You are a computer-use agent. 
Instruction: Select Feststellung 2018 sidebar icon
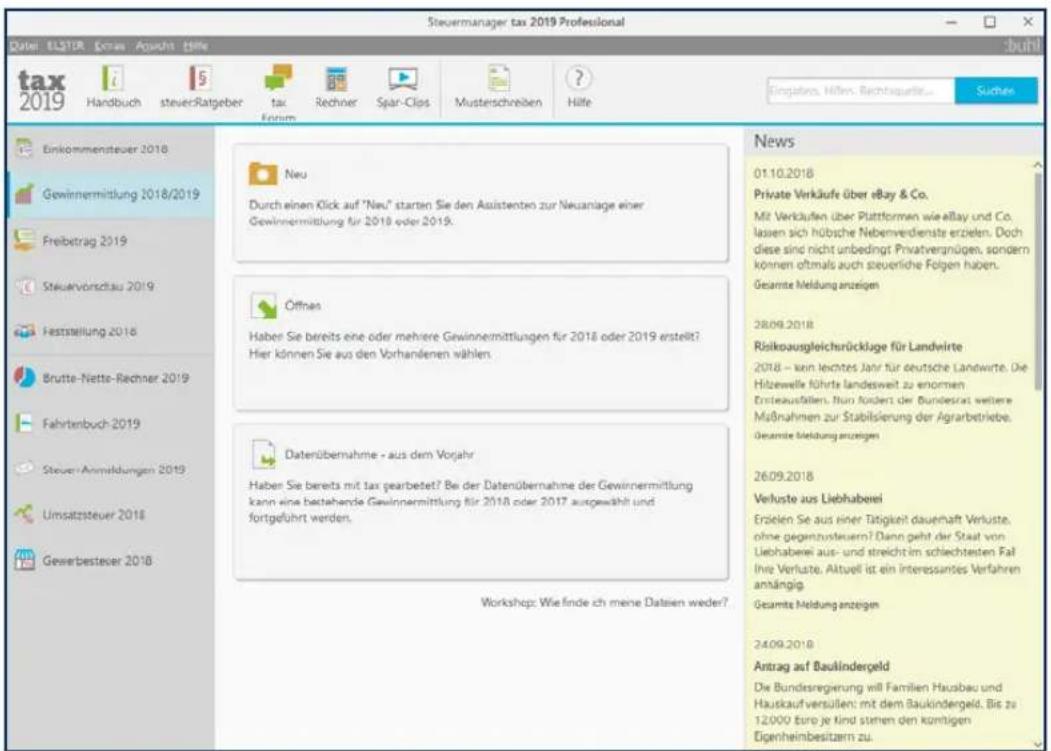[24, 331]
